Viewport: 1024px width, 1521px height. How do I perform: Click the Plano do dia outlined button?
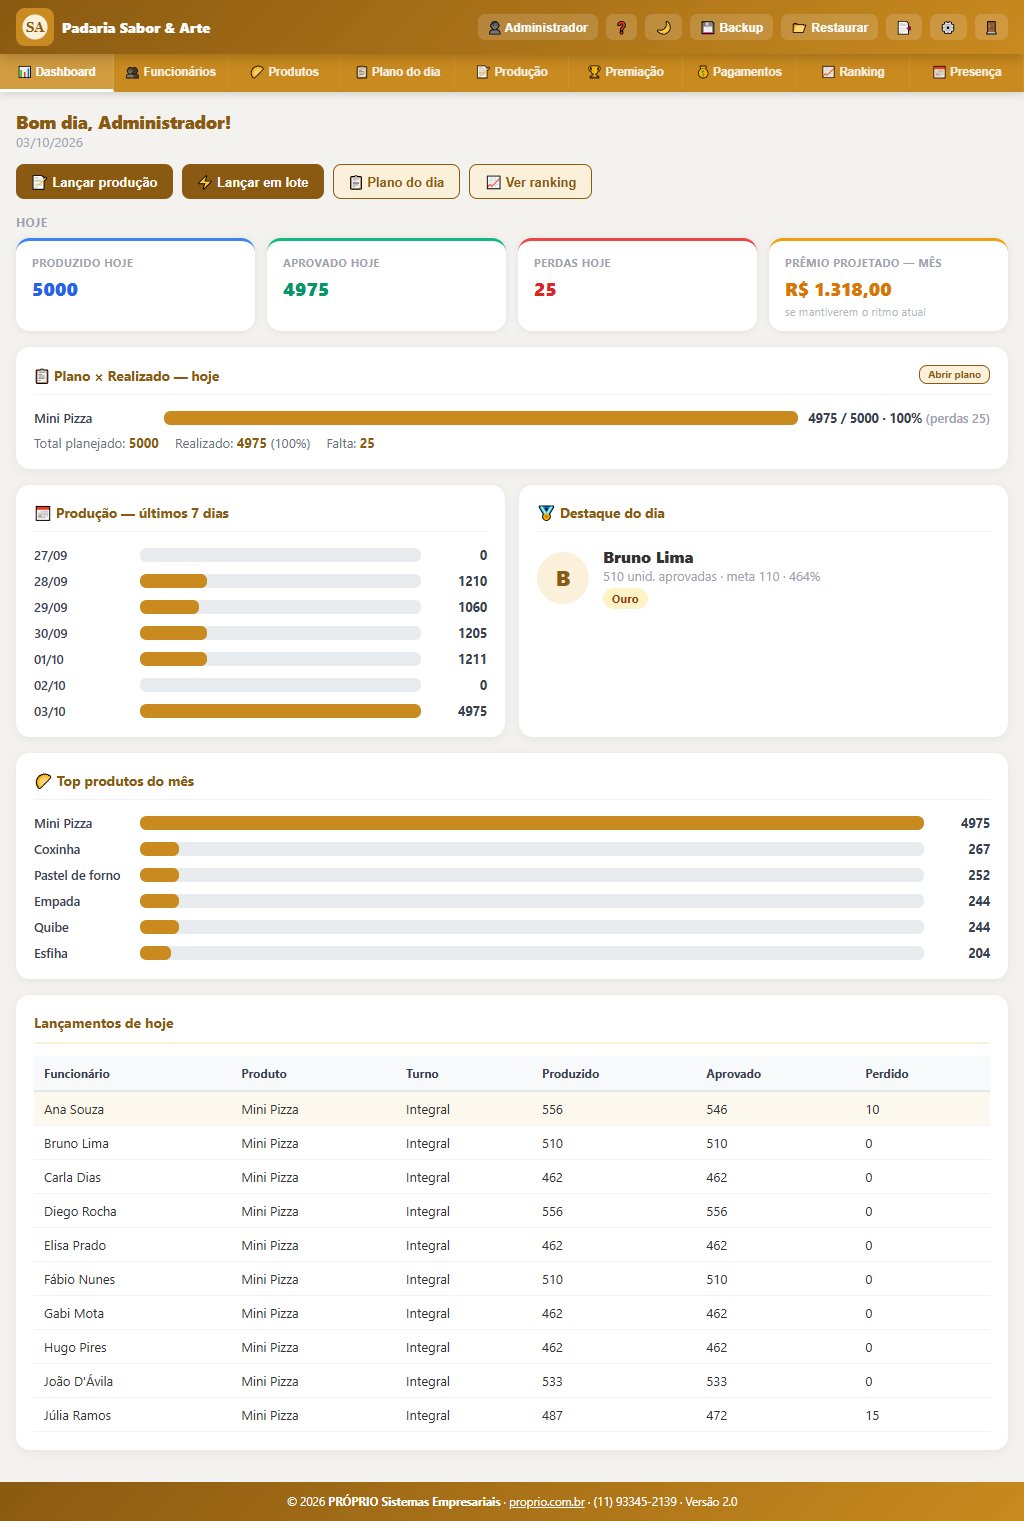[396, 182]
